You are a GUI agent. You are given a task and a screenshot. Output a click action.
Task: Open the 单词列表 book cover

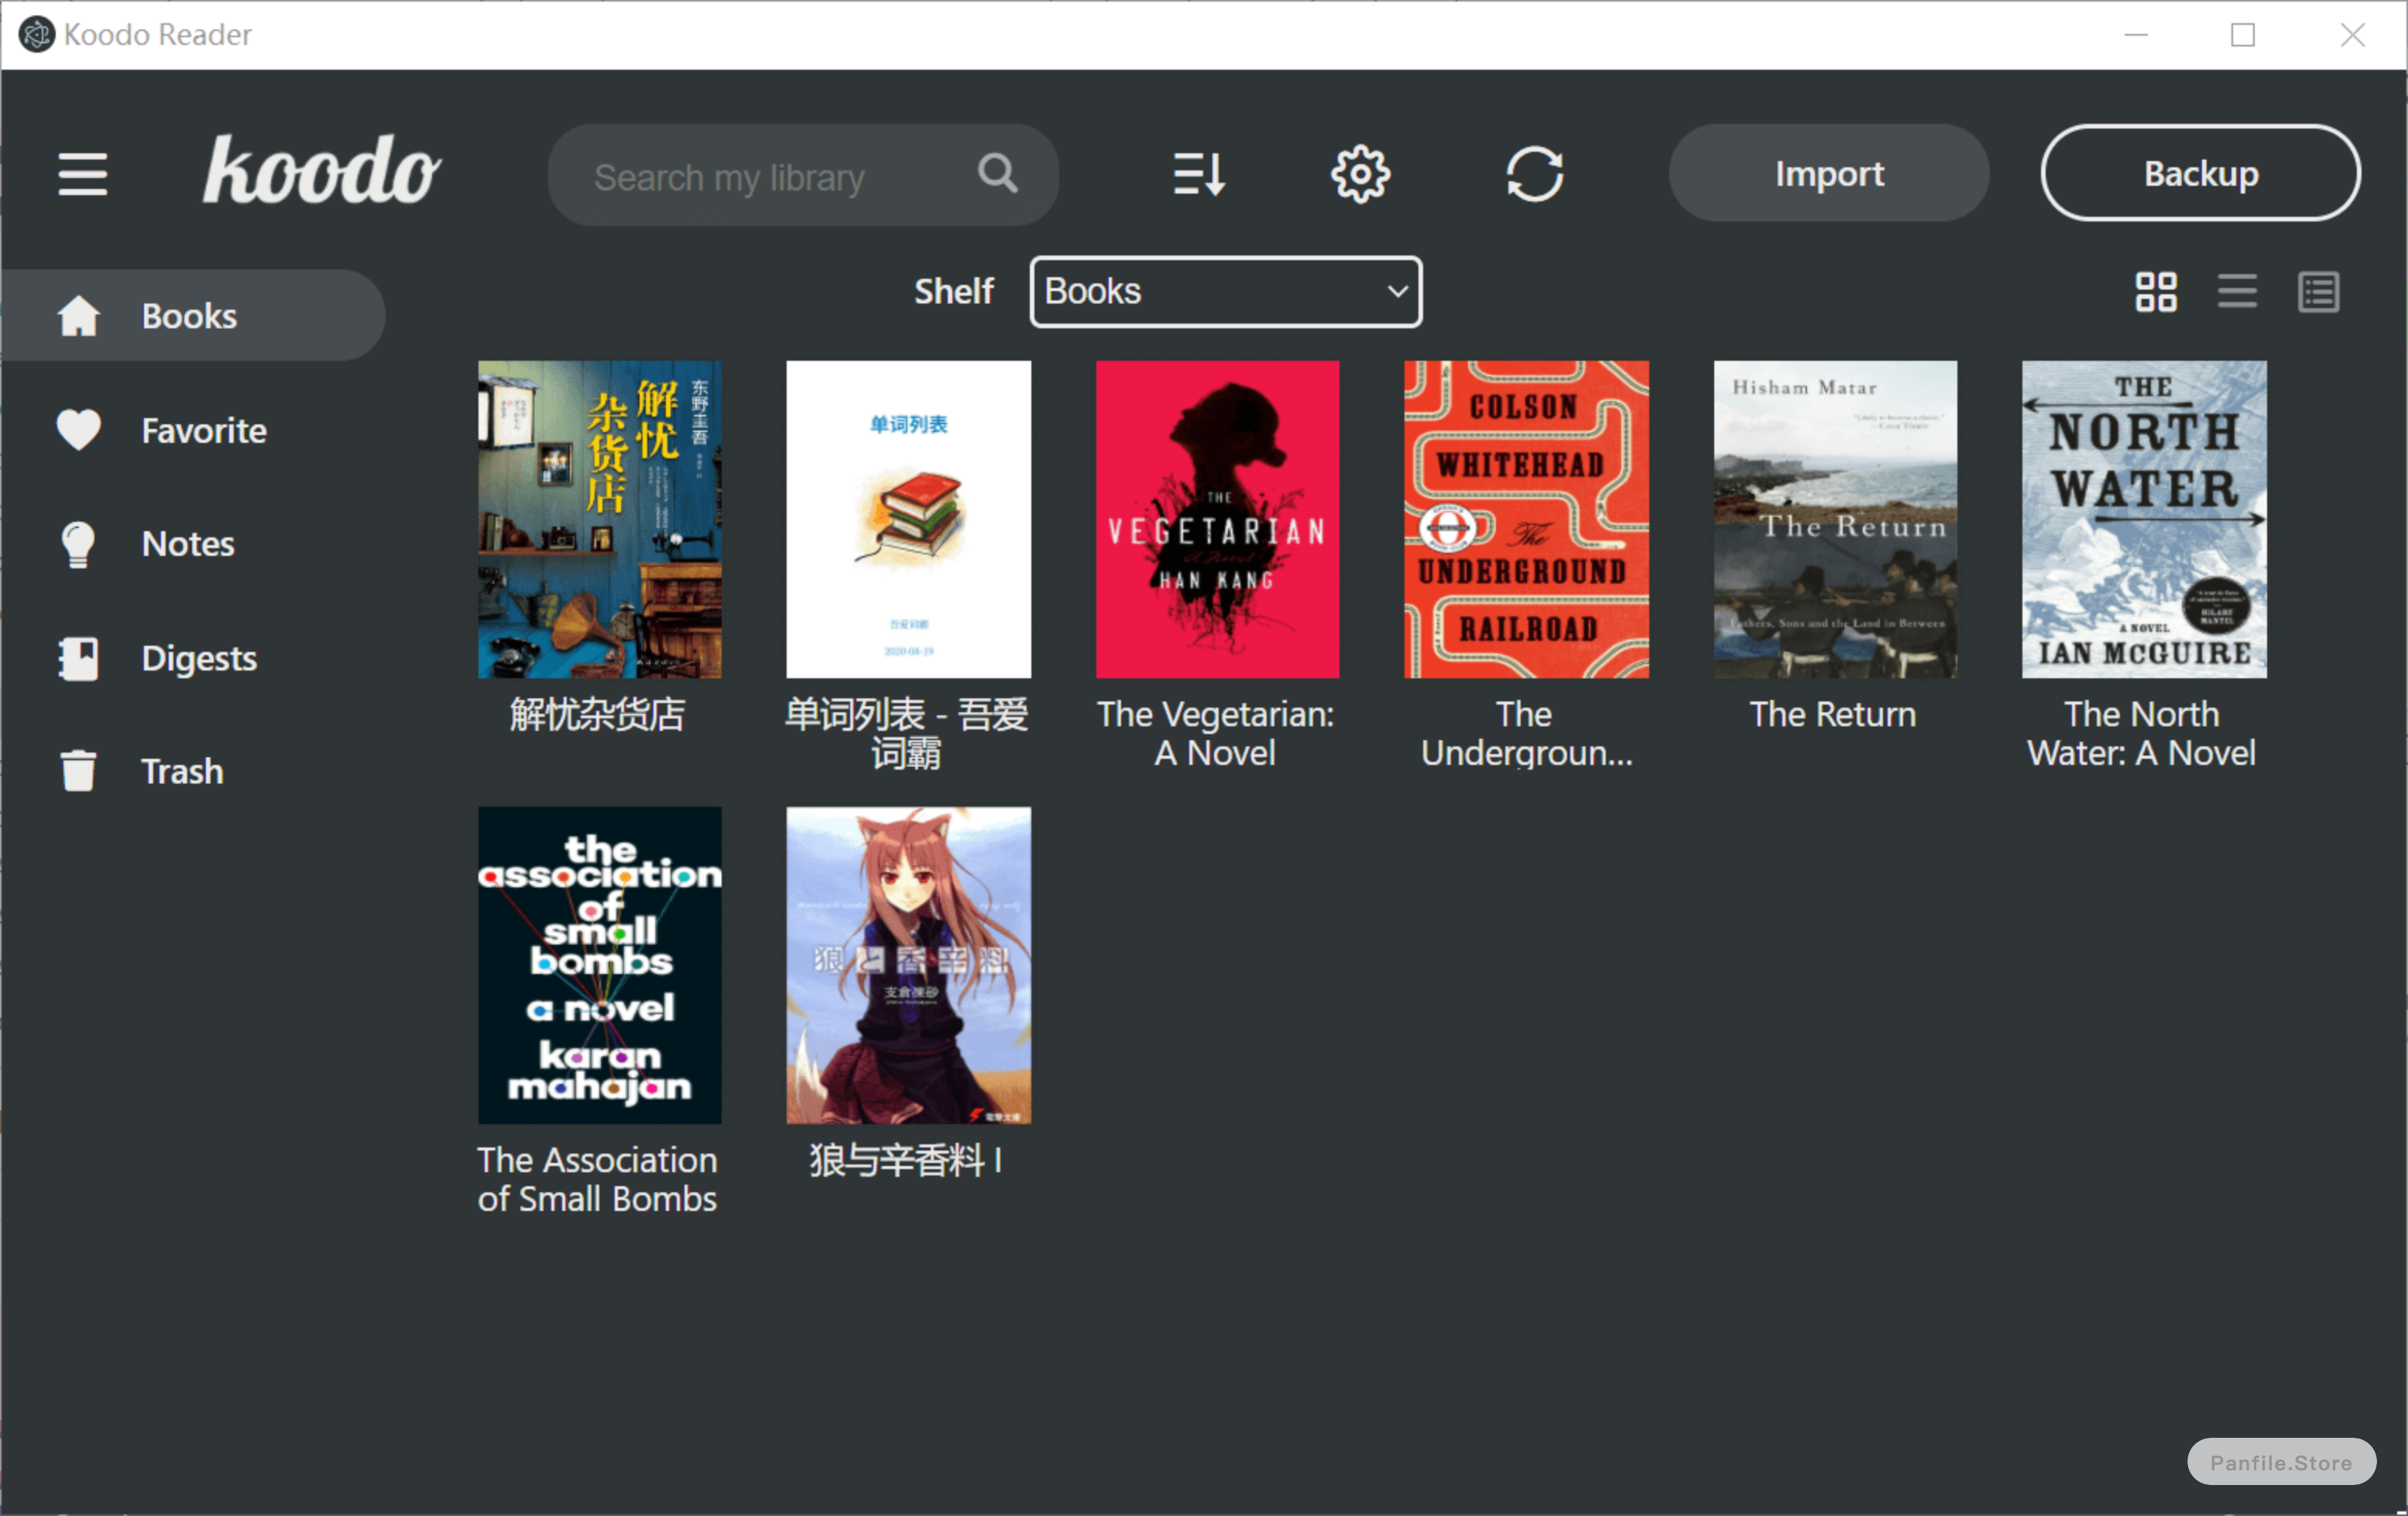[x=908, y=519]
